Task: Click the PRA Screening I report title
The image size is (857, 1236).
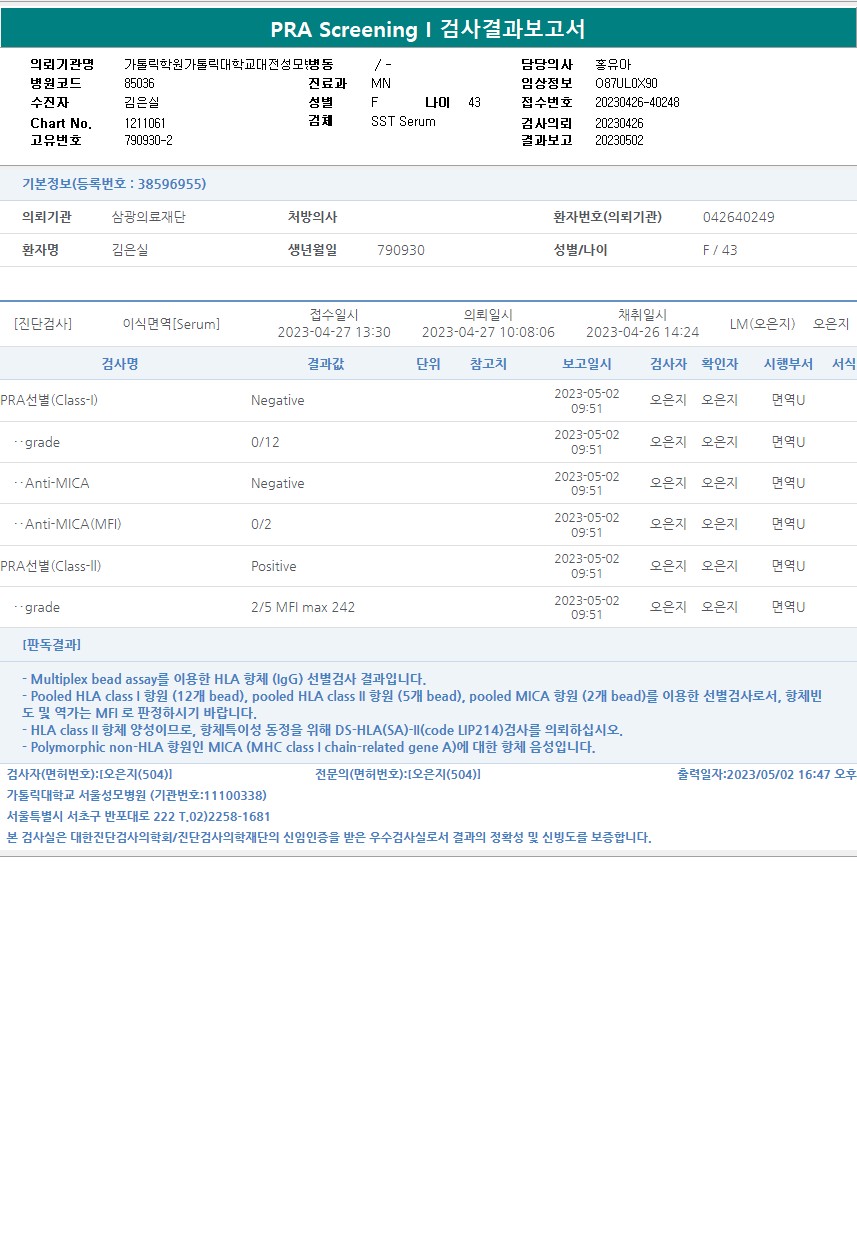Action: coord(428,29)
